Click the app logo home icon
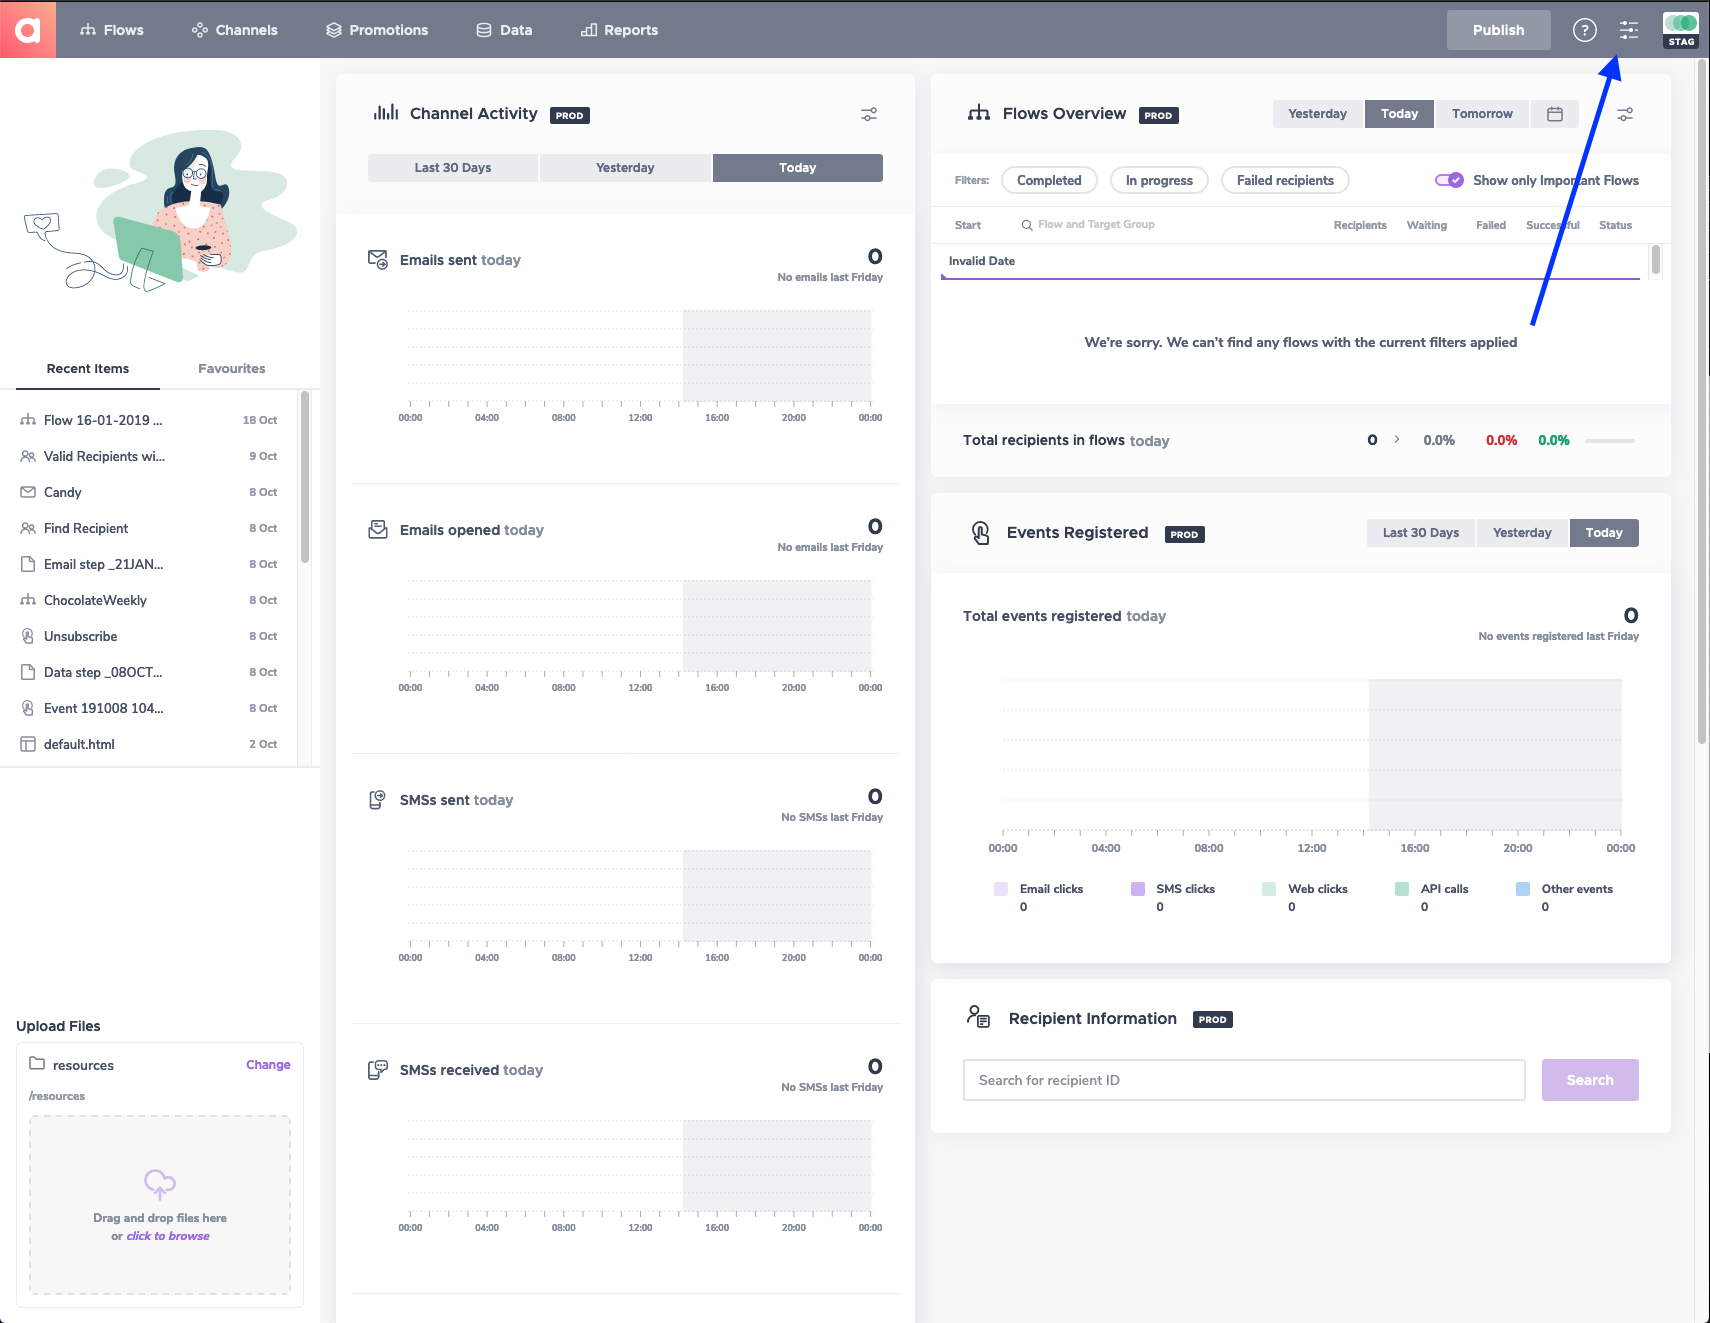The height and width of the screenshot is (1323, 1710). coord(28,29)
